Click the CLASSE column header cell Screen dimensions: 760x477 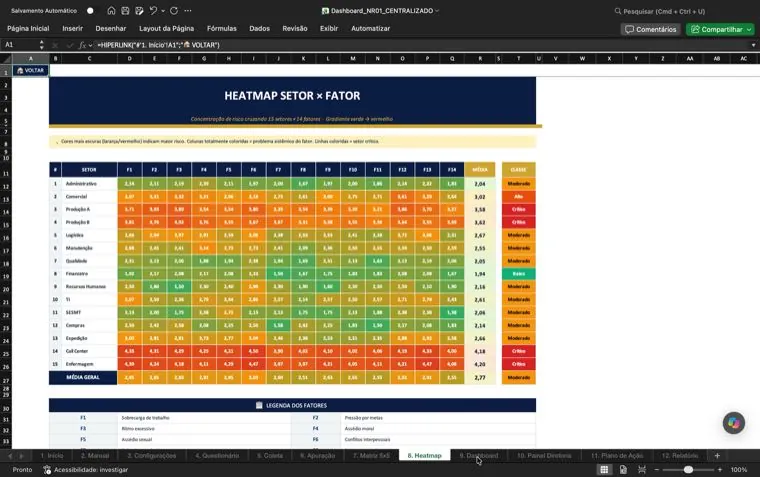click(518, 170)
